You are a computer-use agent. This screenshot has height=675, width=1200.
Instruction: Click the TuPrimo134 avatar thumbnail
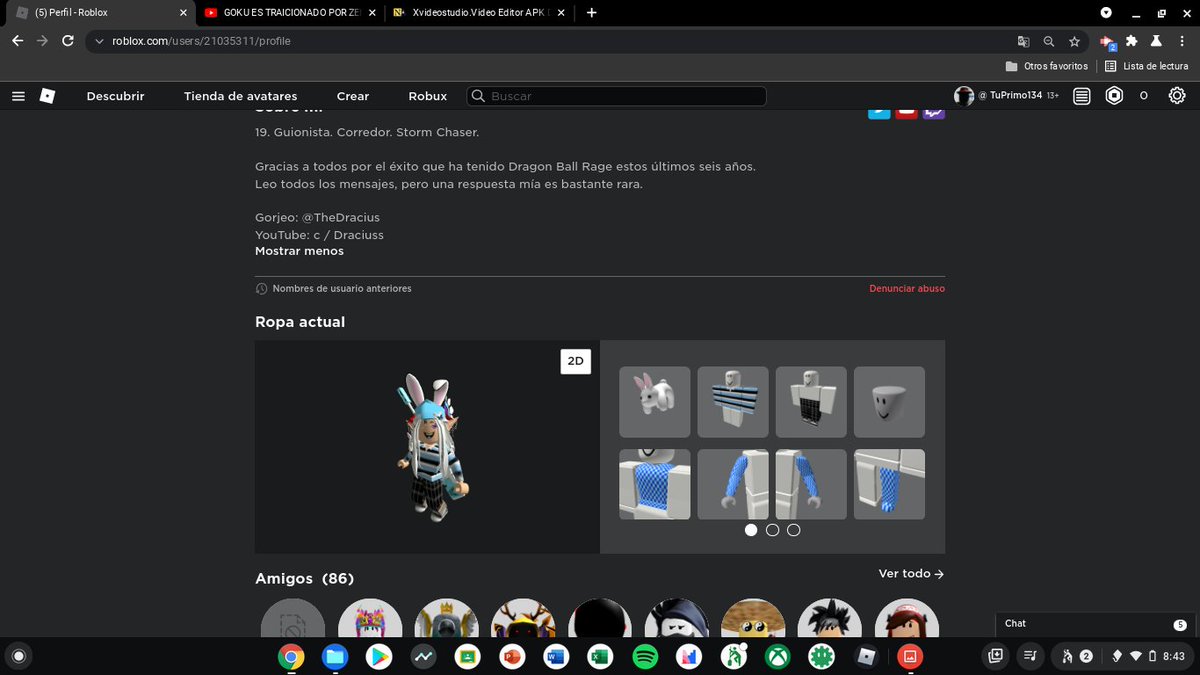click(x=964, y=96)
